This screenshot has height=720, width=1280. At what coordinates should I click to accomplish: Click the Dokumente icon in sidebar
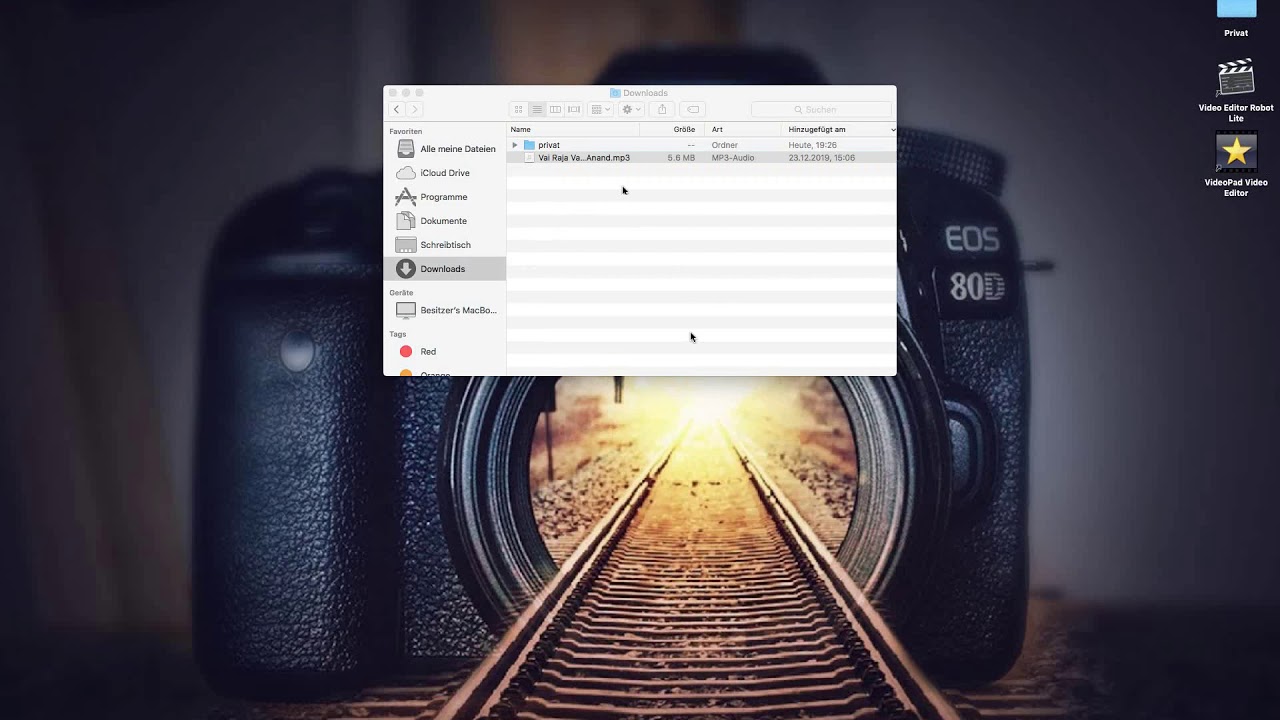click(405, 221)
